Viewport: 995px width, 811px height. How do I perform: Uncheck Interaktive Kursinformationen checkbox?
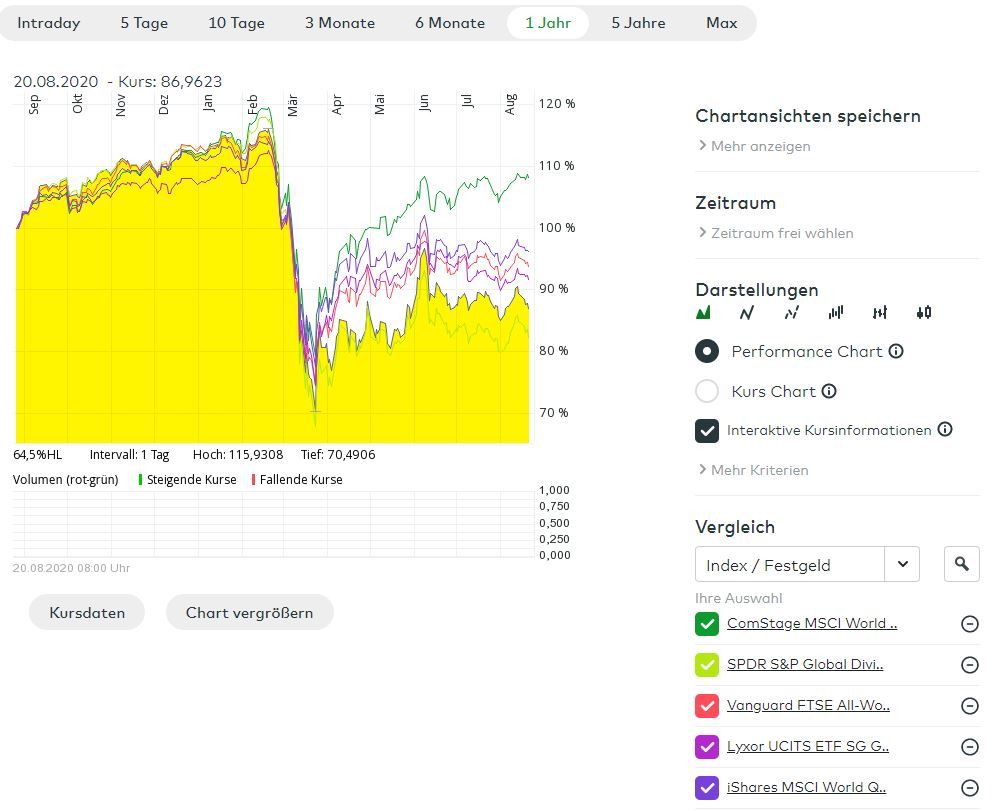tap(707, 430)
